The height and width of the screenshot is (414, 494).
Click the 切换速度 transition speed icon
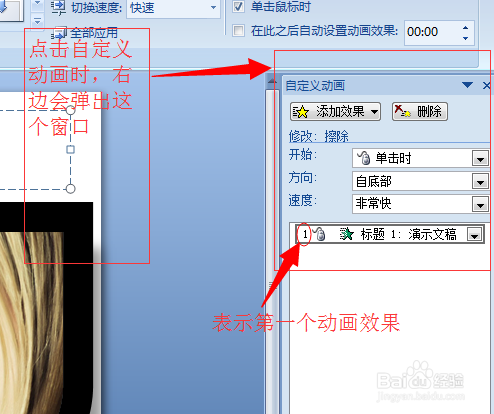[59, 7]
